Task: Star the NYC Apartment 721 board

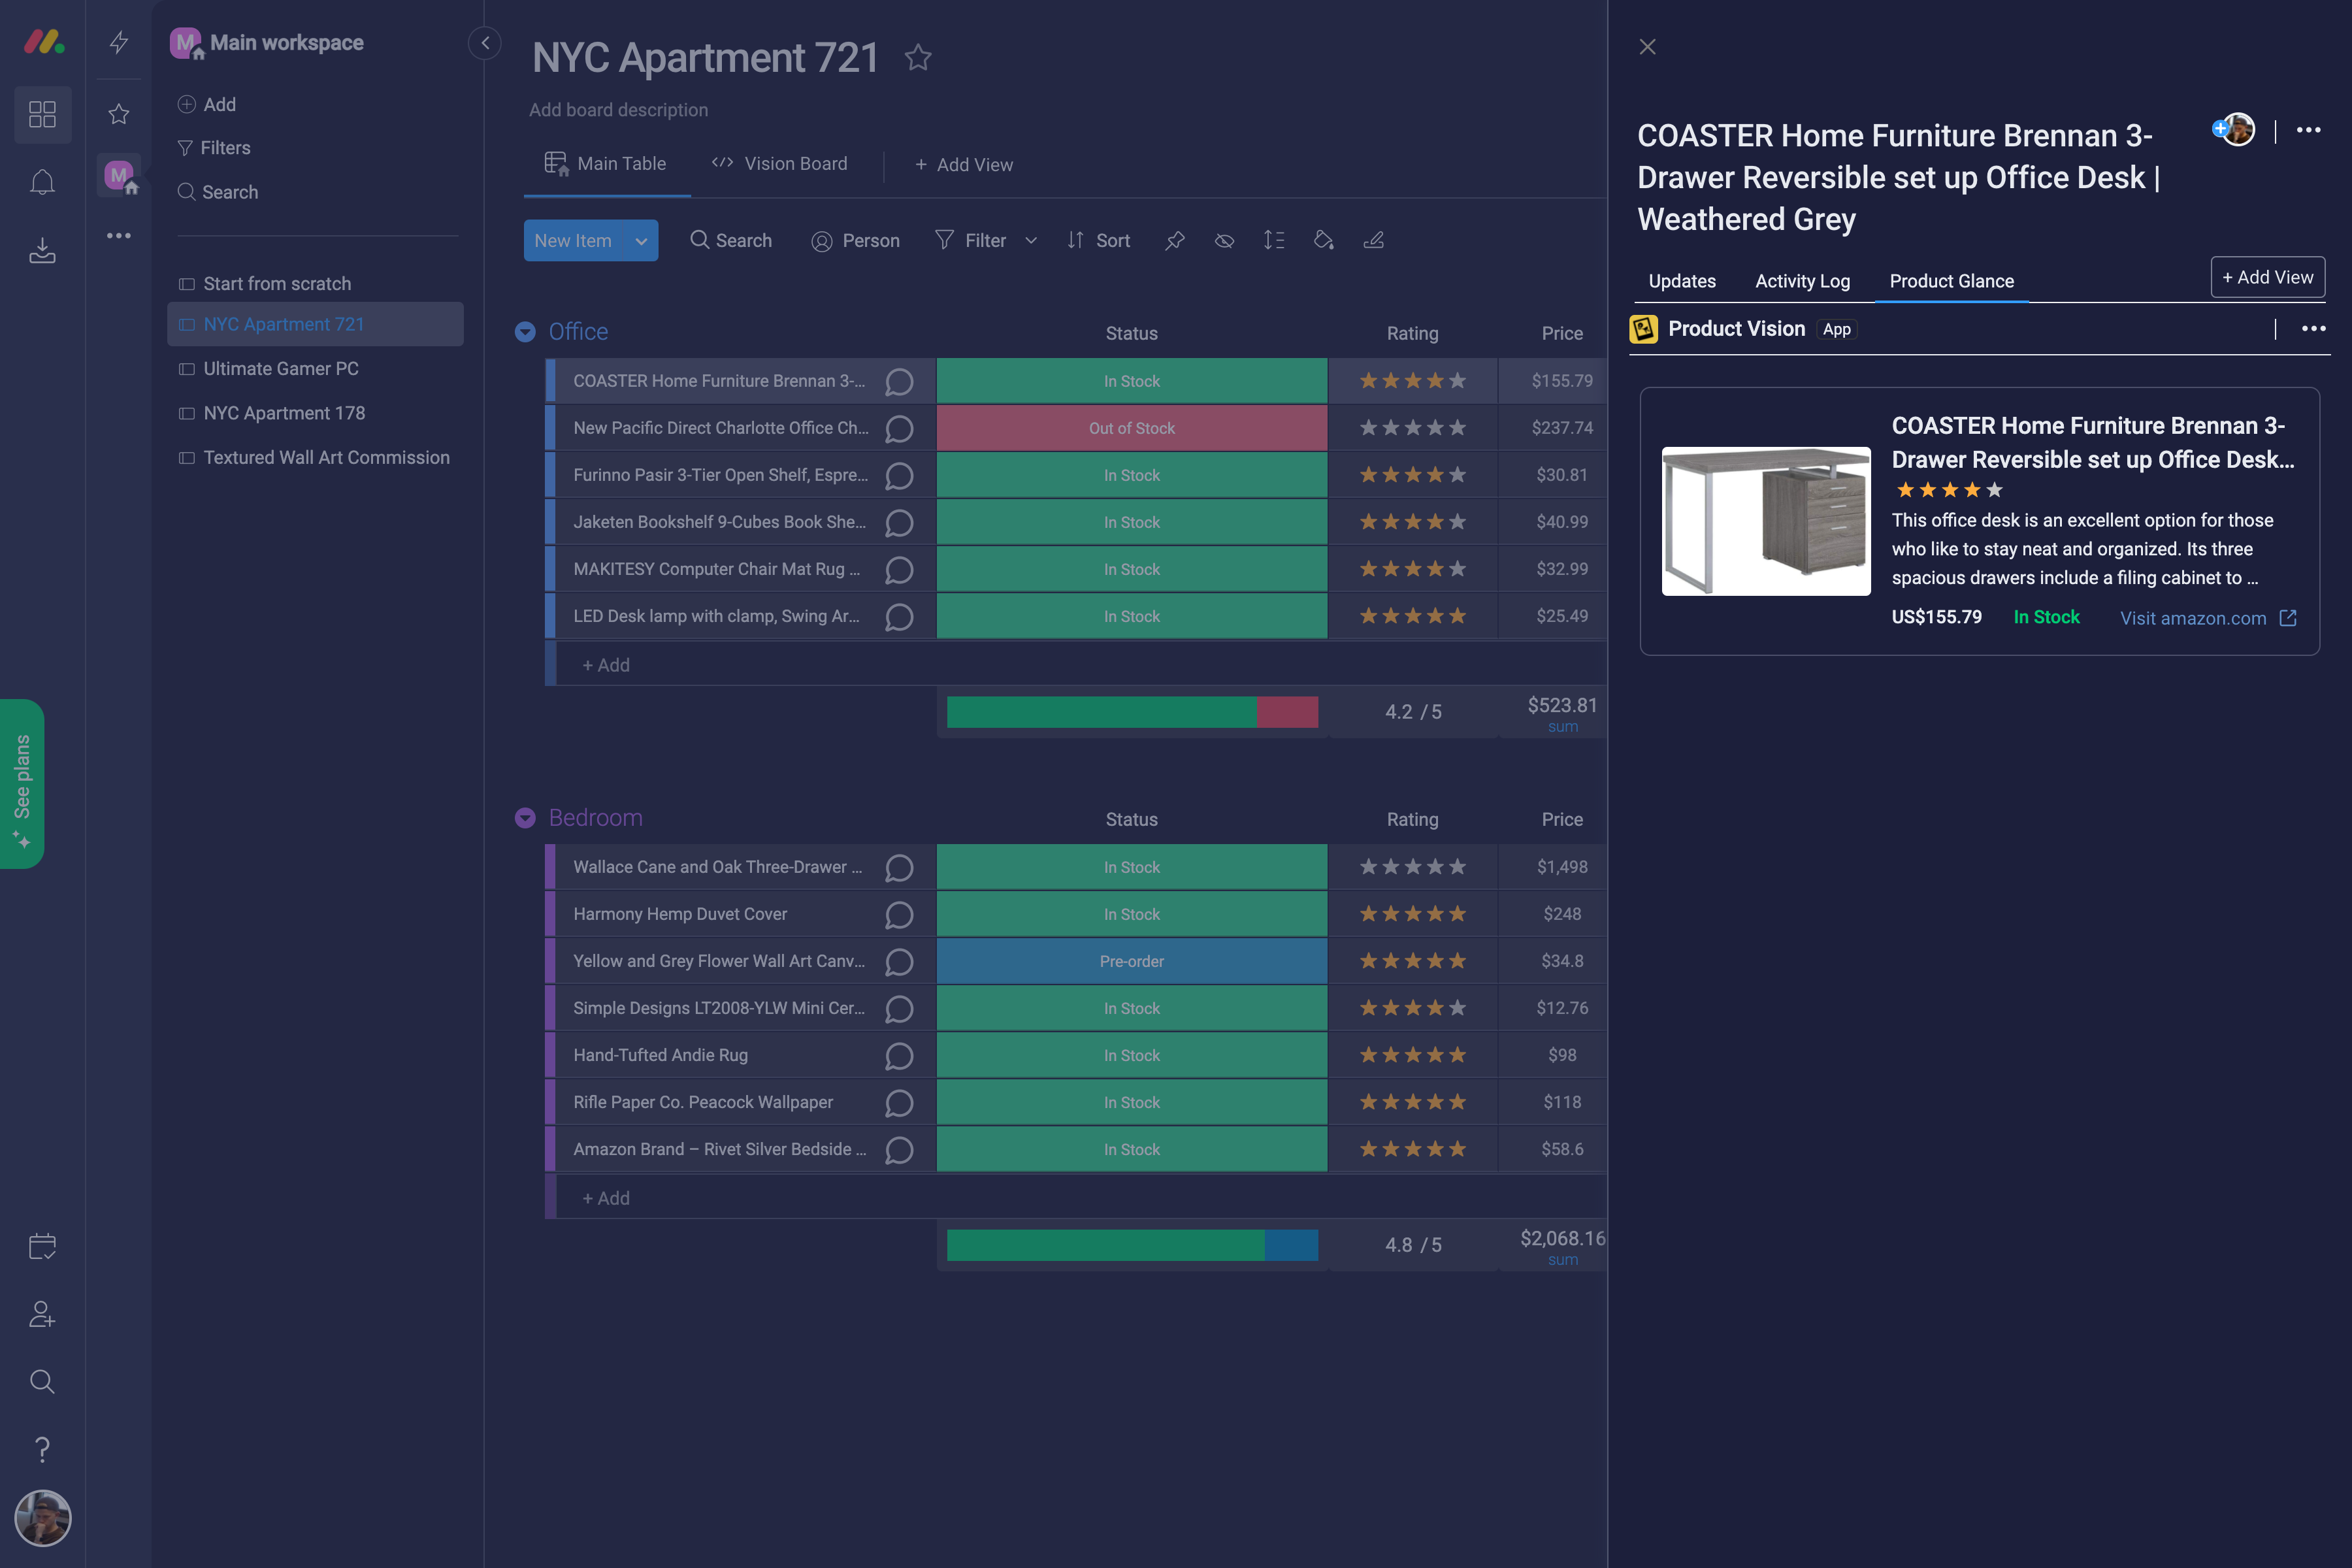Action: (917, 58)
